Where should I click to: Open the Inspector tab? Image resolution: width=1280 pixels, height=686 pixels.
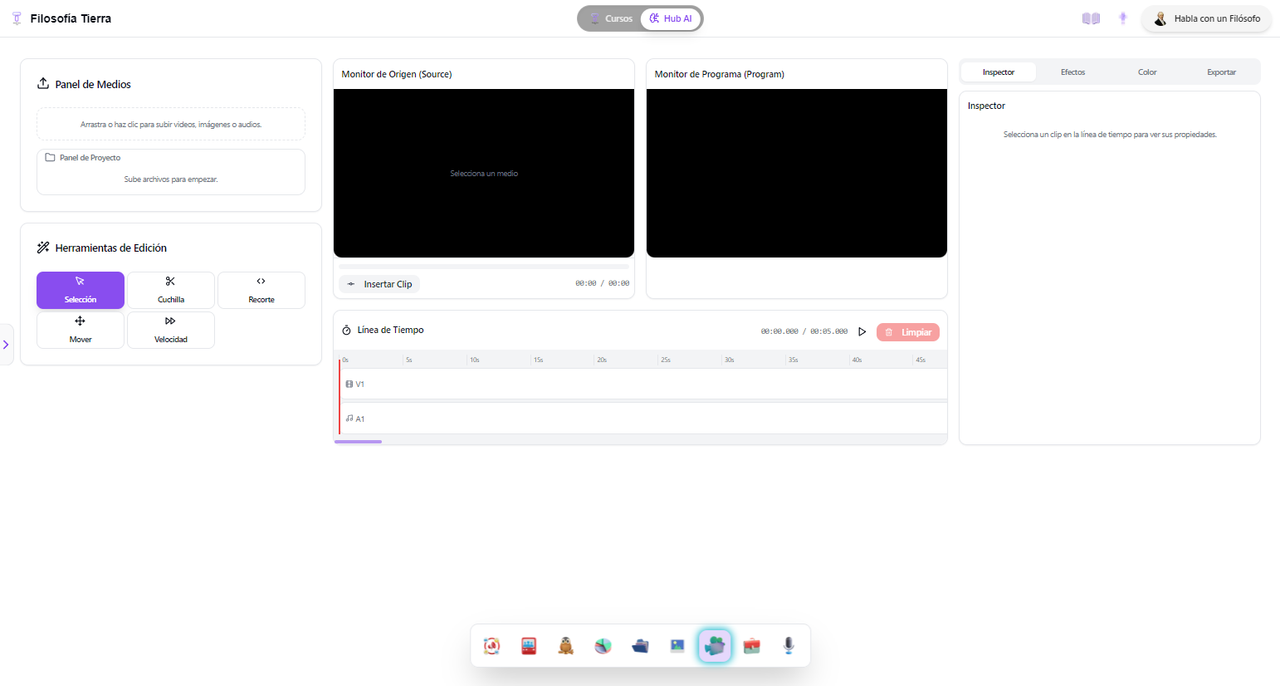[998, 72]
